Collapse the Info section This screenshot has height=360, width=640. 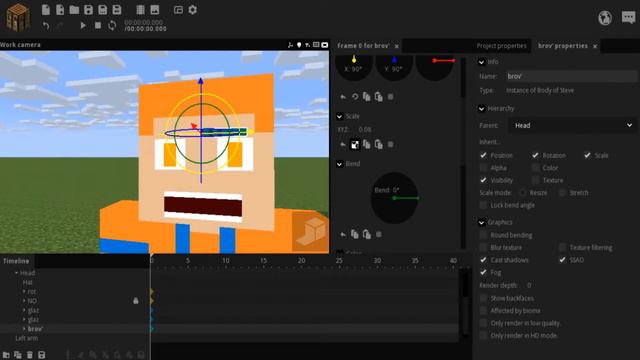click(481, 62)
